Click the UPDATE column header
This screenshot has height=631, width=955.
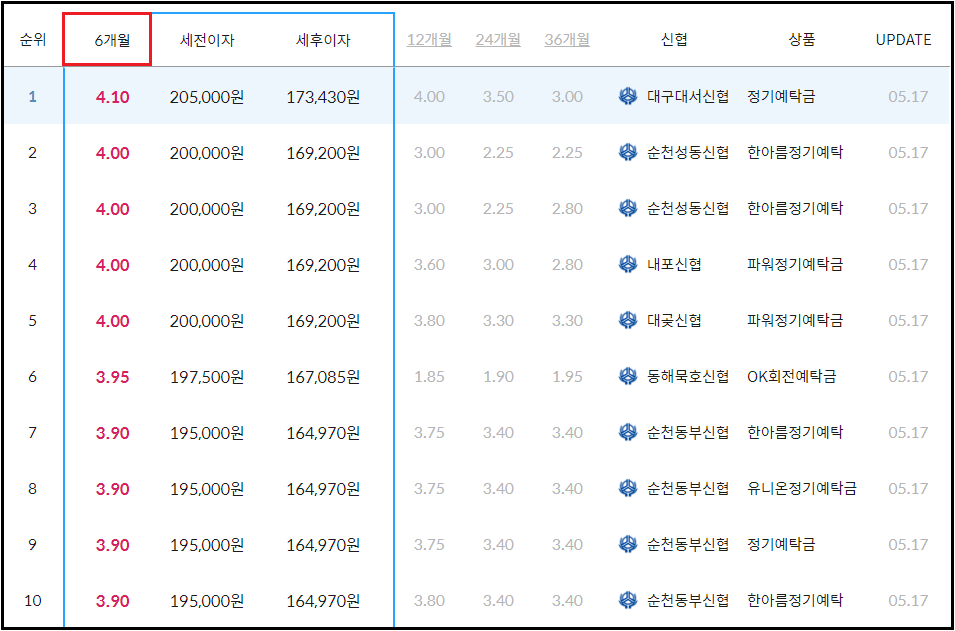(903, 40)
